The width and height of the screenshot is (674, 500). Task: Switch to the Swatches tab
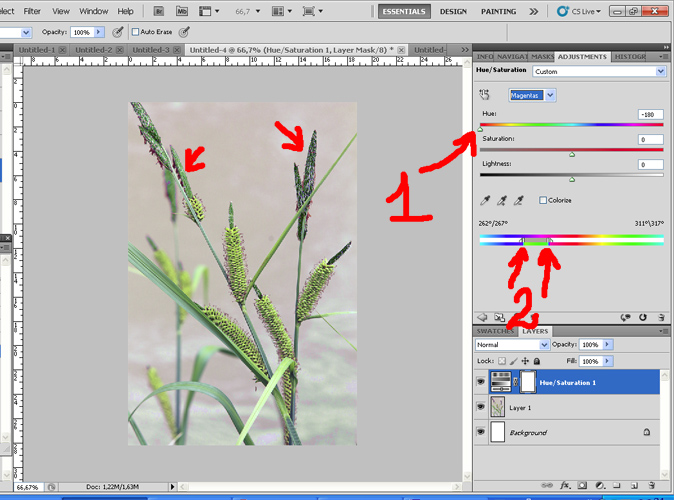(495, 331)
